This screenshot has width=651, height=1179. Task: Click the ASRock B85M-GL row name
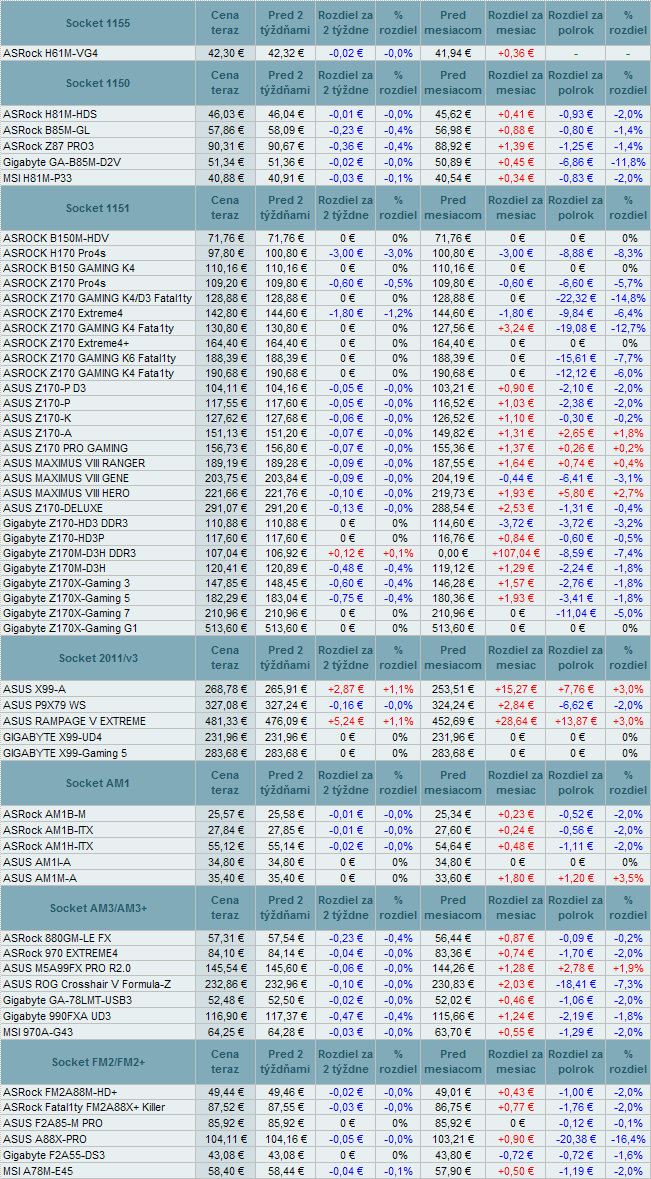click(x=47, y=130)
